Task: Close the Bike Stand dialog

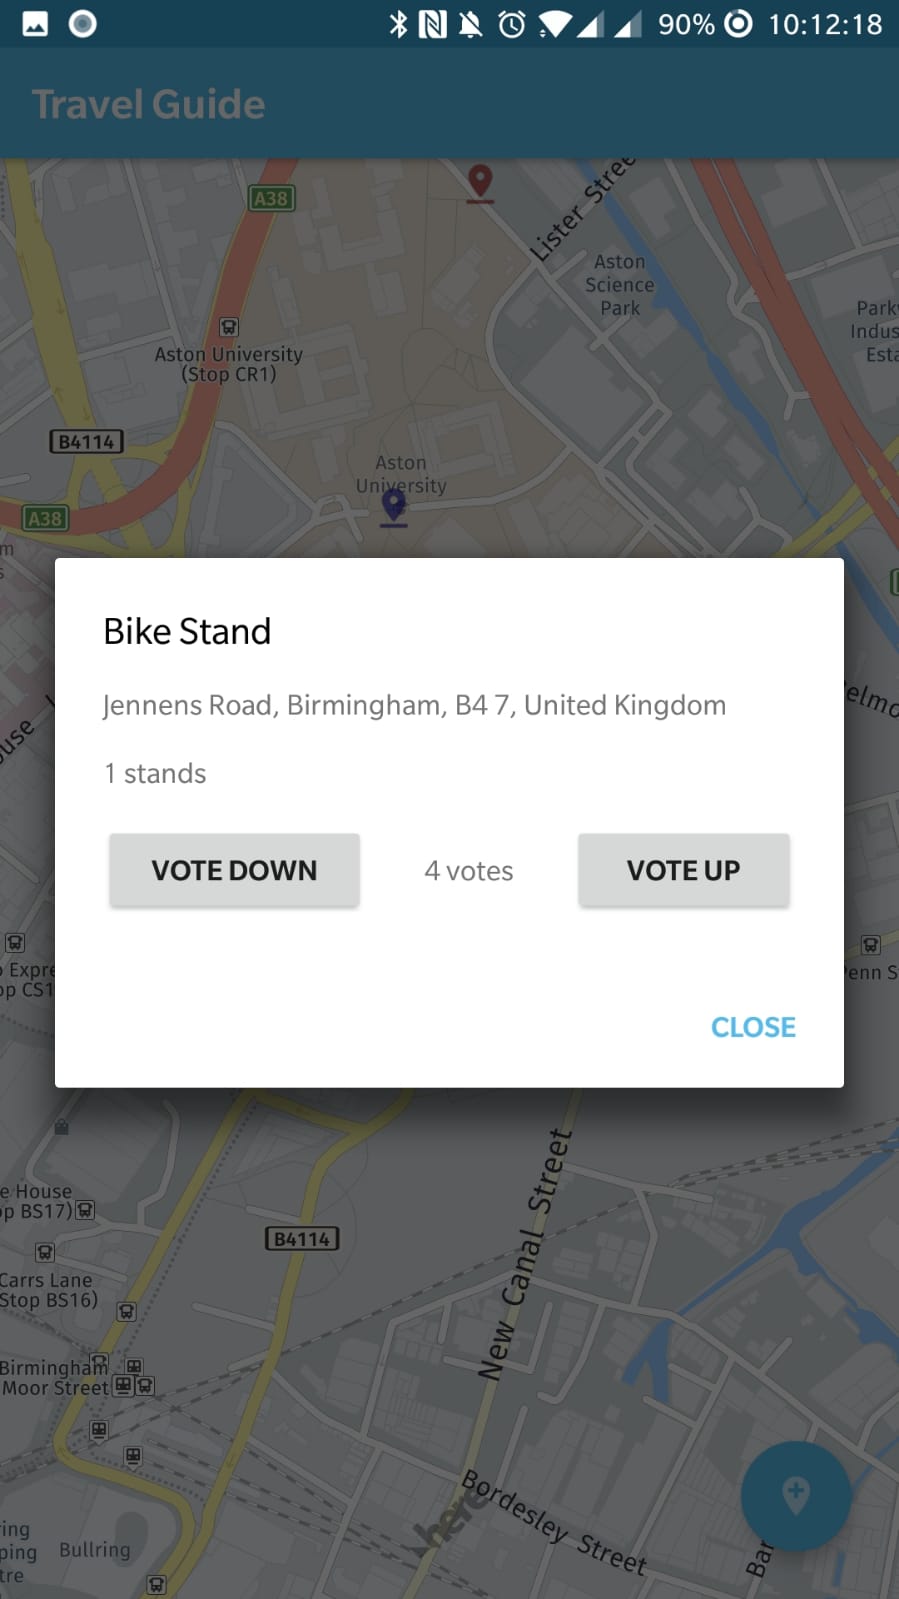Action: coord(753,1027)
